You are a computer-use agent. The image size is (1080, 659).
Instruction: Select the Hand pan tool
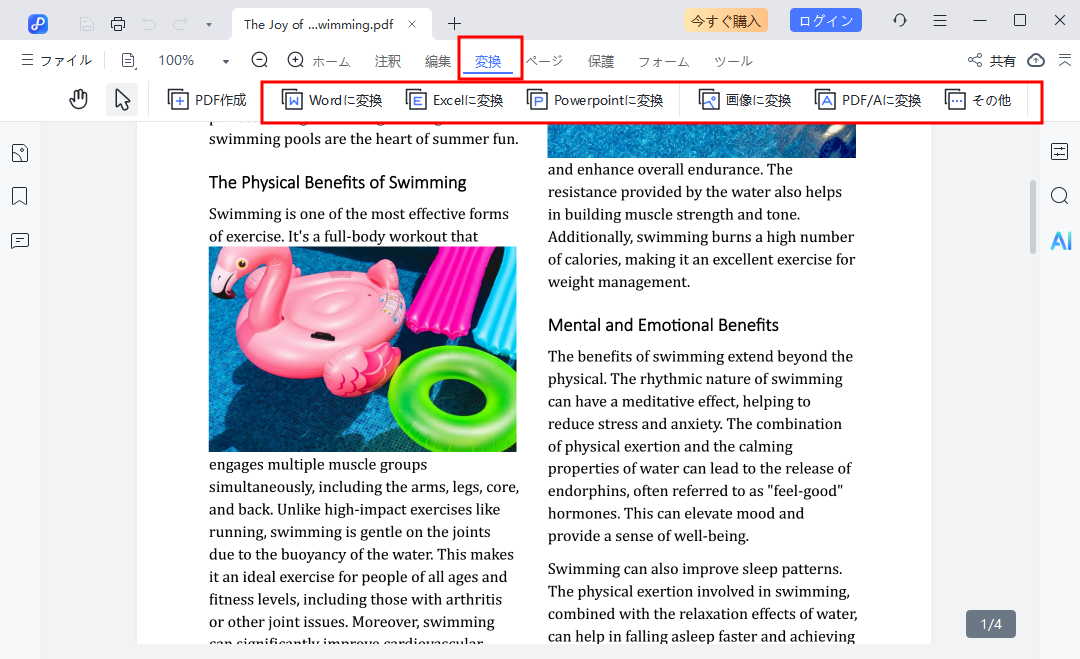[79, 100]
